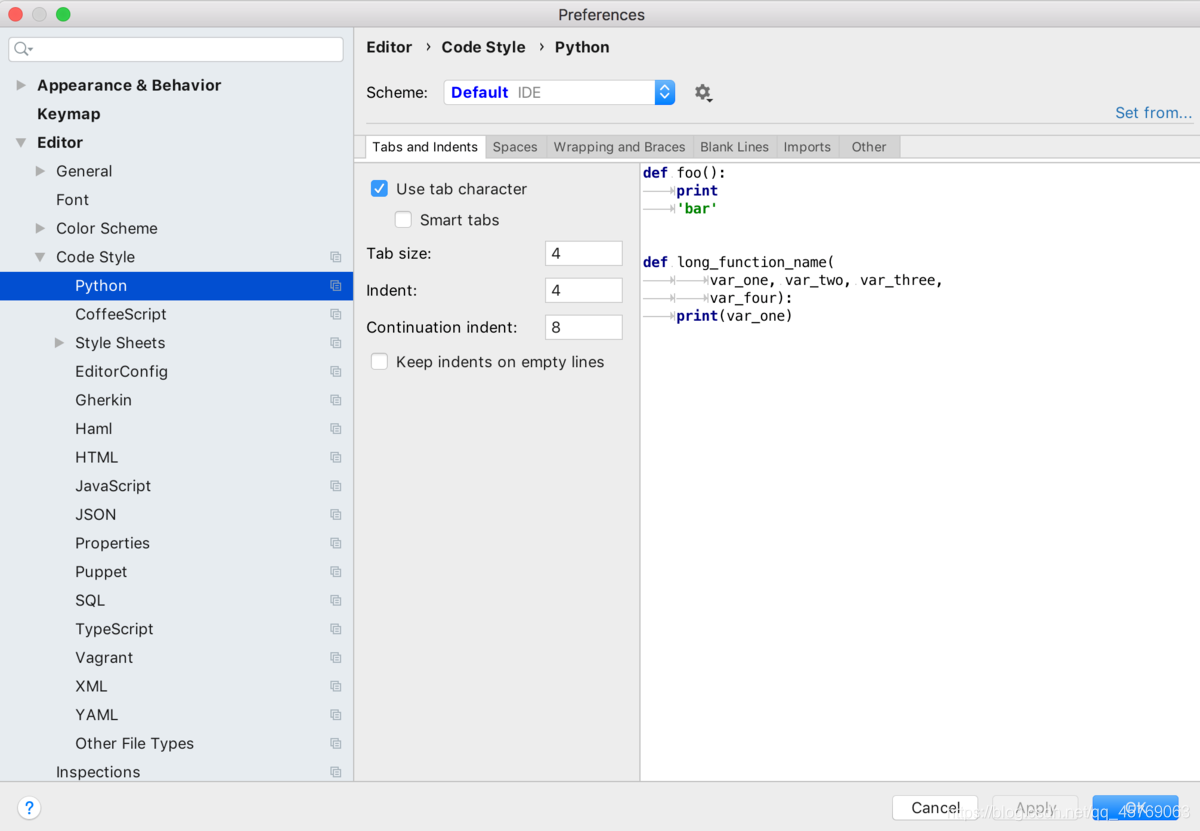Click the Set from... link
This screenshot has width=1200, height=831.
(x=1154, y=113)
